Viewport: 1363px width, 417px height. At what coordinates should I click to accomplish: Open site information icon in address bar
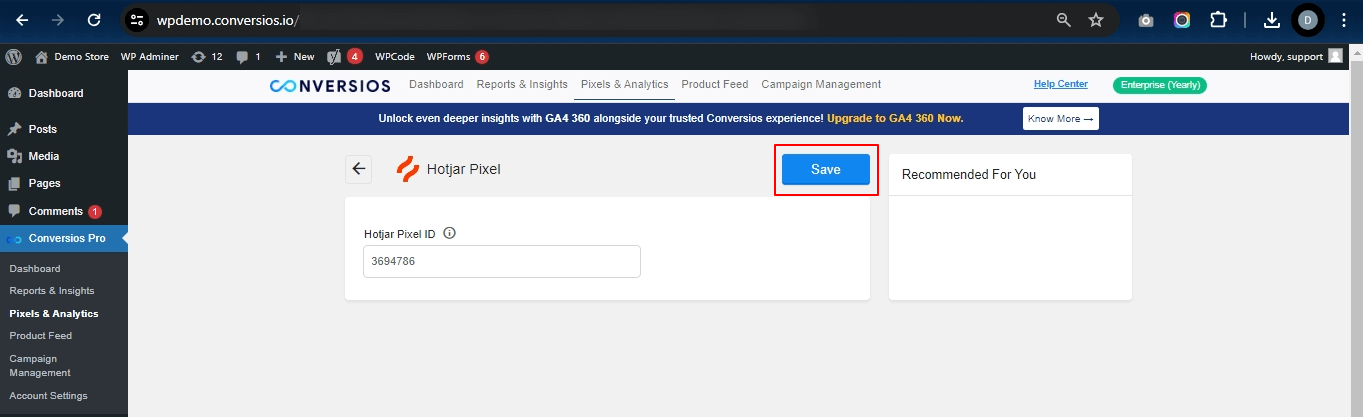pyautogui.click(x=137, y=20)
